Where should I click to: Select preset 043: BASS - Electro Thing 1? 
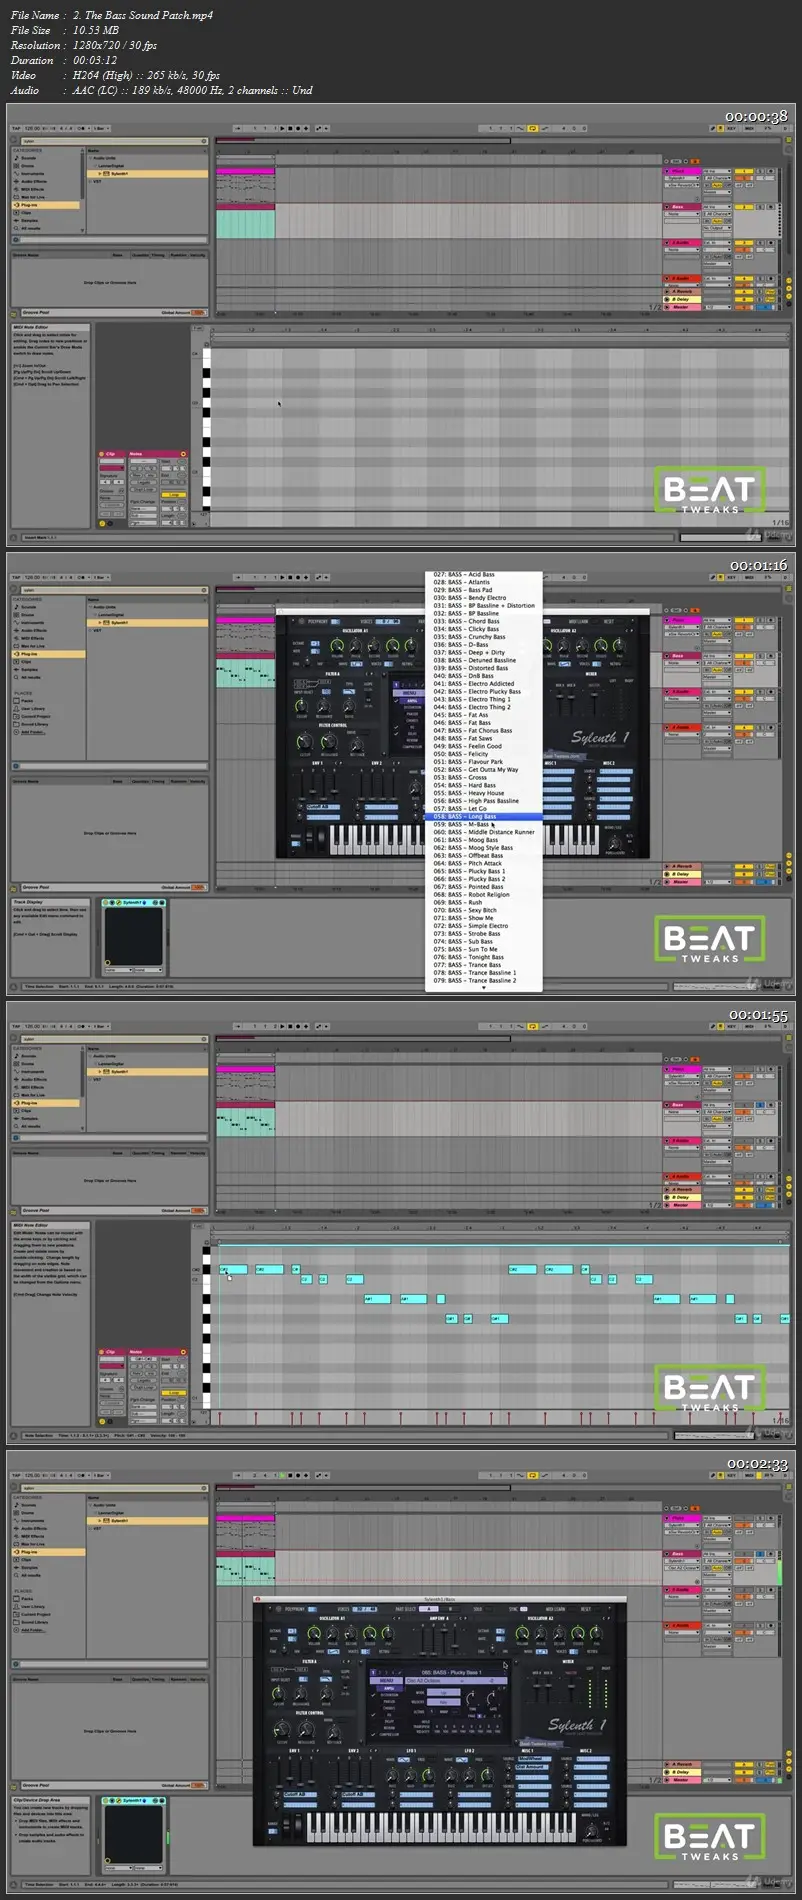pos(484,699)
